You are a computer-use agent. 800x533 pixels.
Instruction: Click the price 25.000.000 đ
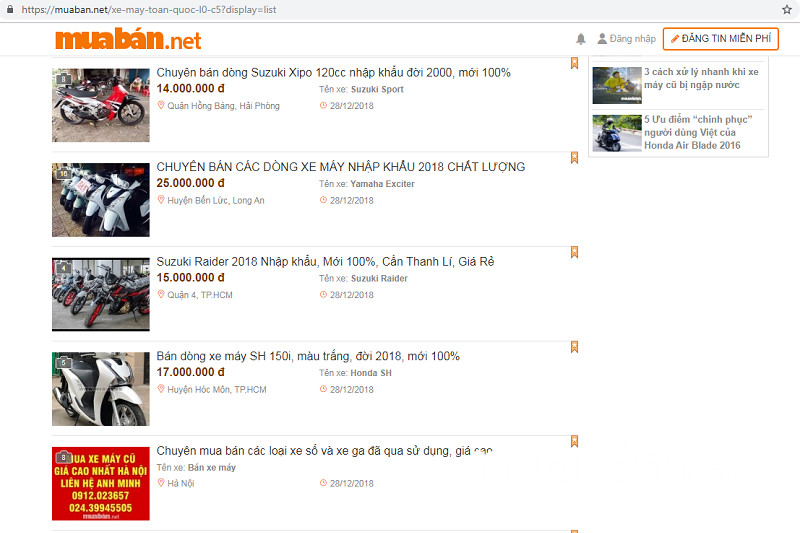(x=190, y=183)
